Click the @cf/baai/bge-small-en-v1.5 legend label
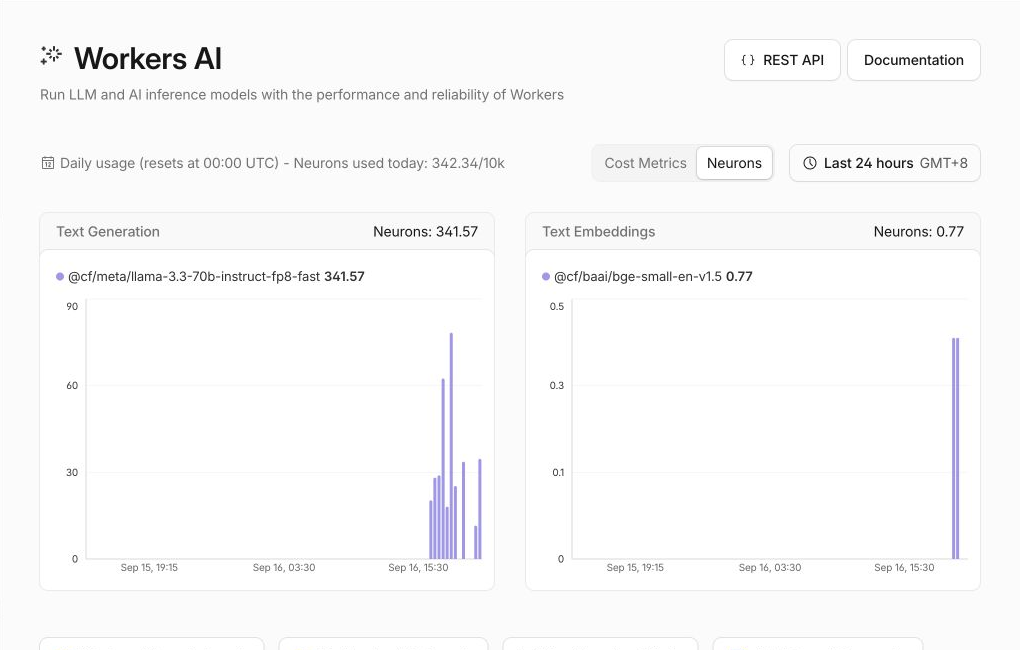 point(638,277)
